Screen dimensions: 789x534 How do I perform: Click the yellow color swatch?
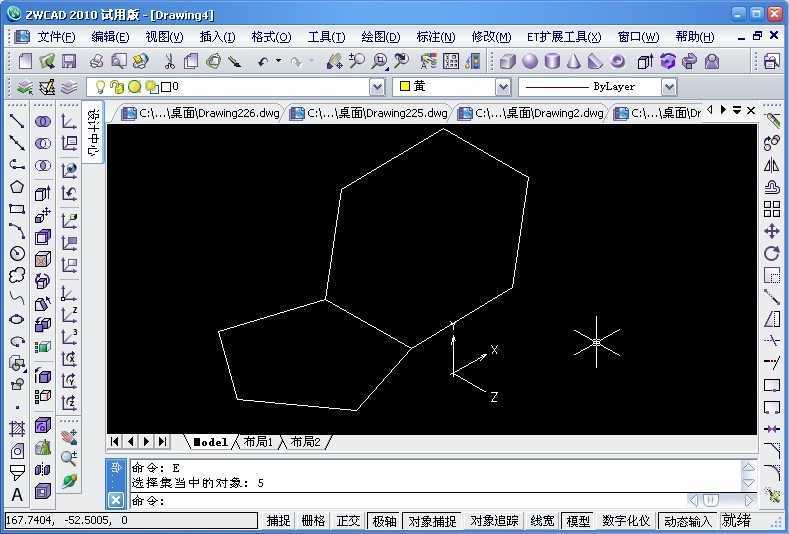405,86
